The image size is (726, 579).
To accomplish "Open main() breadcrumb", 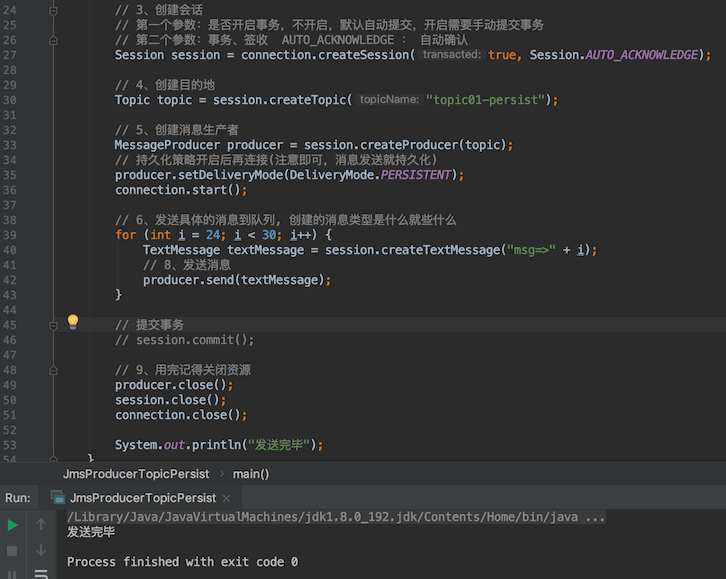I will point(250,474).
